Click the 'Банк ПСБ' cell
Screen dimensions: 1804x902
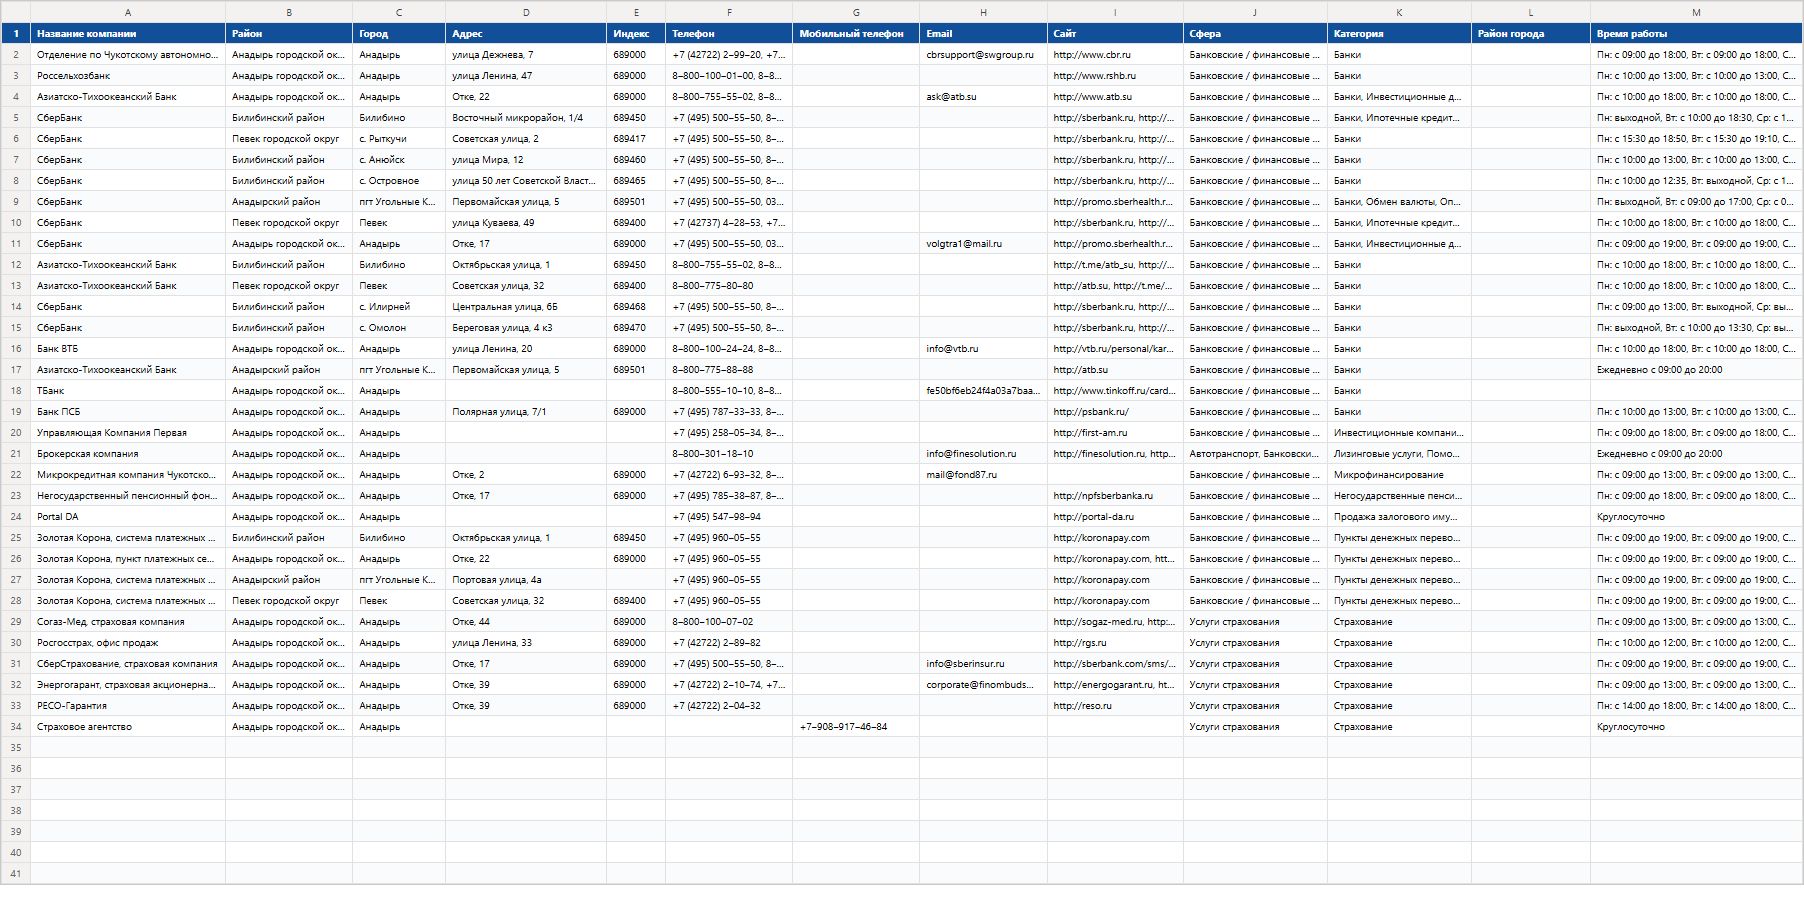coord(128,412)
